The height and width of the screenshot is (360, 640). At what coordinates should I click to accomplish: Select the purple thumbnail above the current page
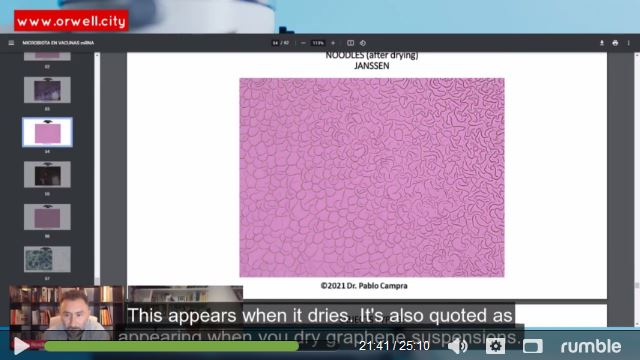point(47,90)
